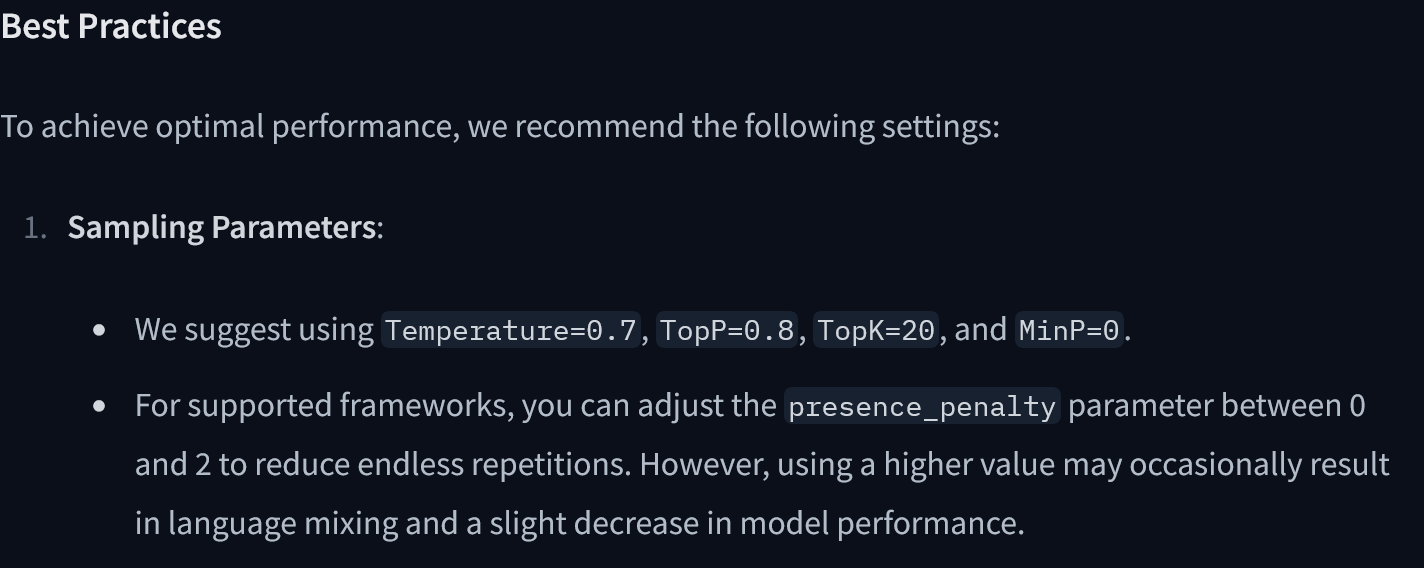This screenshot has height=568, width=1424.
Task: Click the TopK=20 inline code
Action: (x=876, y=330)
